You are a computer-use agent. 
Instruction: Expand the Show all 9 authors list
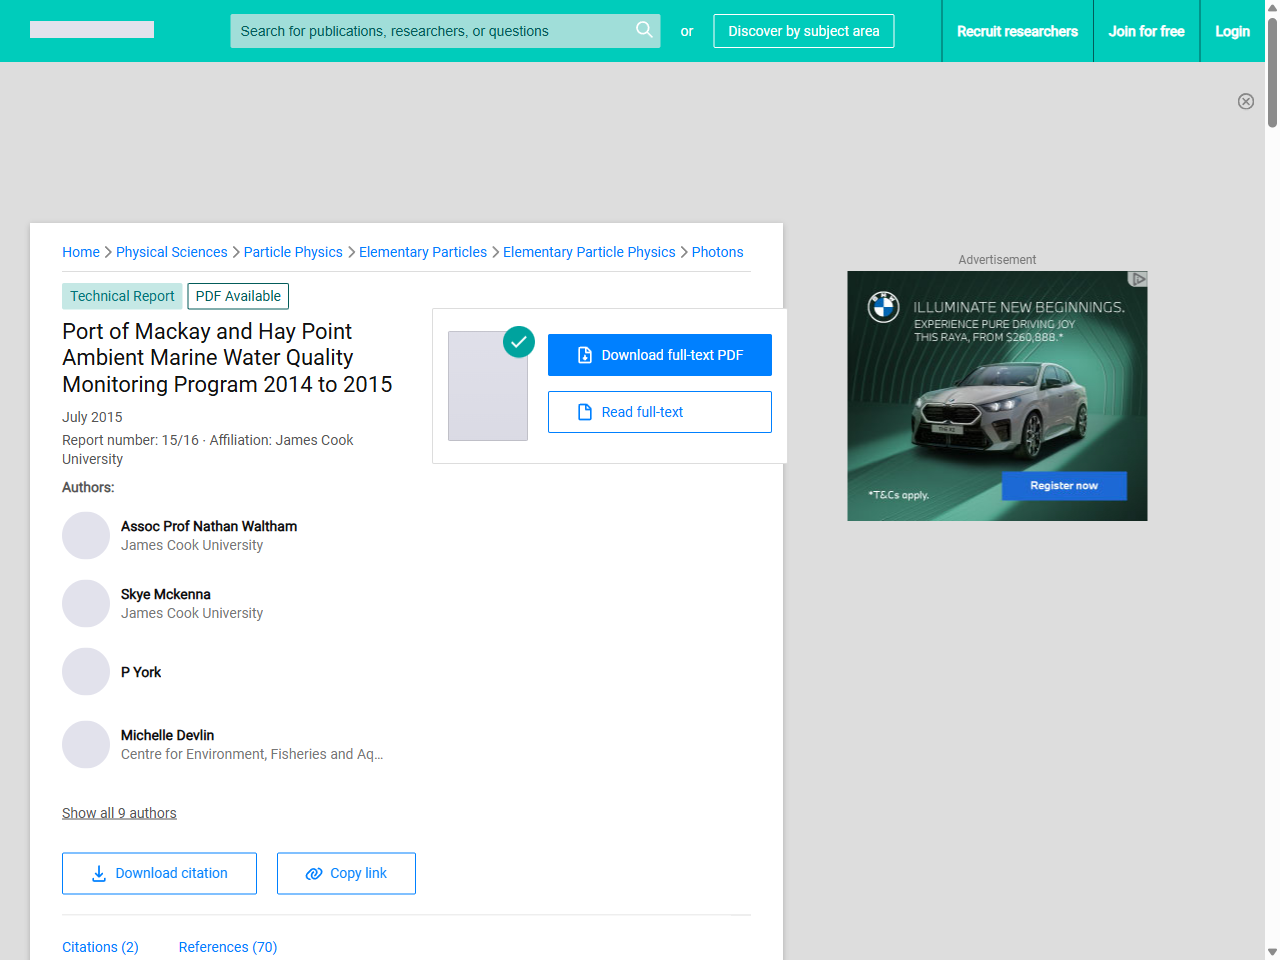(x=119, y=813)
